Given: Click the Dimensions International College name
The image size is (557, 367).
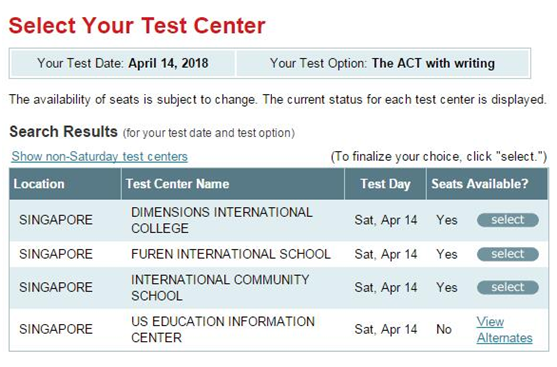Looking at the screenshot, I should 222,220.
